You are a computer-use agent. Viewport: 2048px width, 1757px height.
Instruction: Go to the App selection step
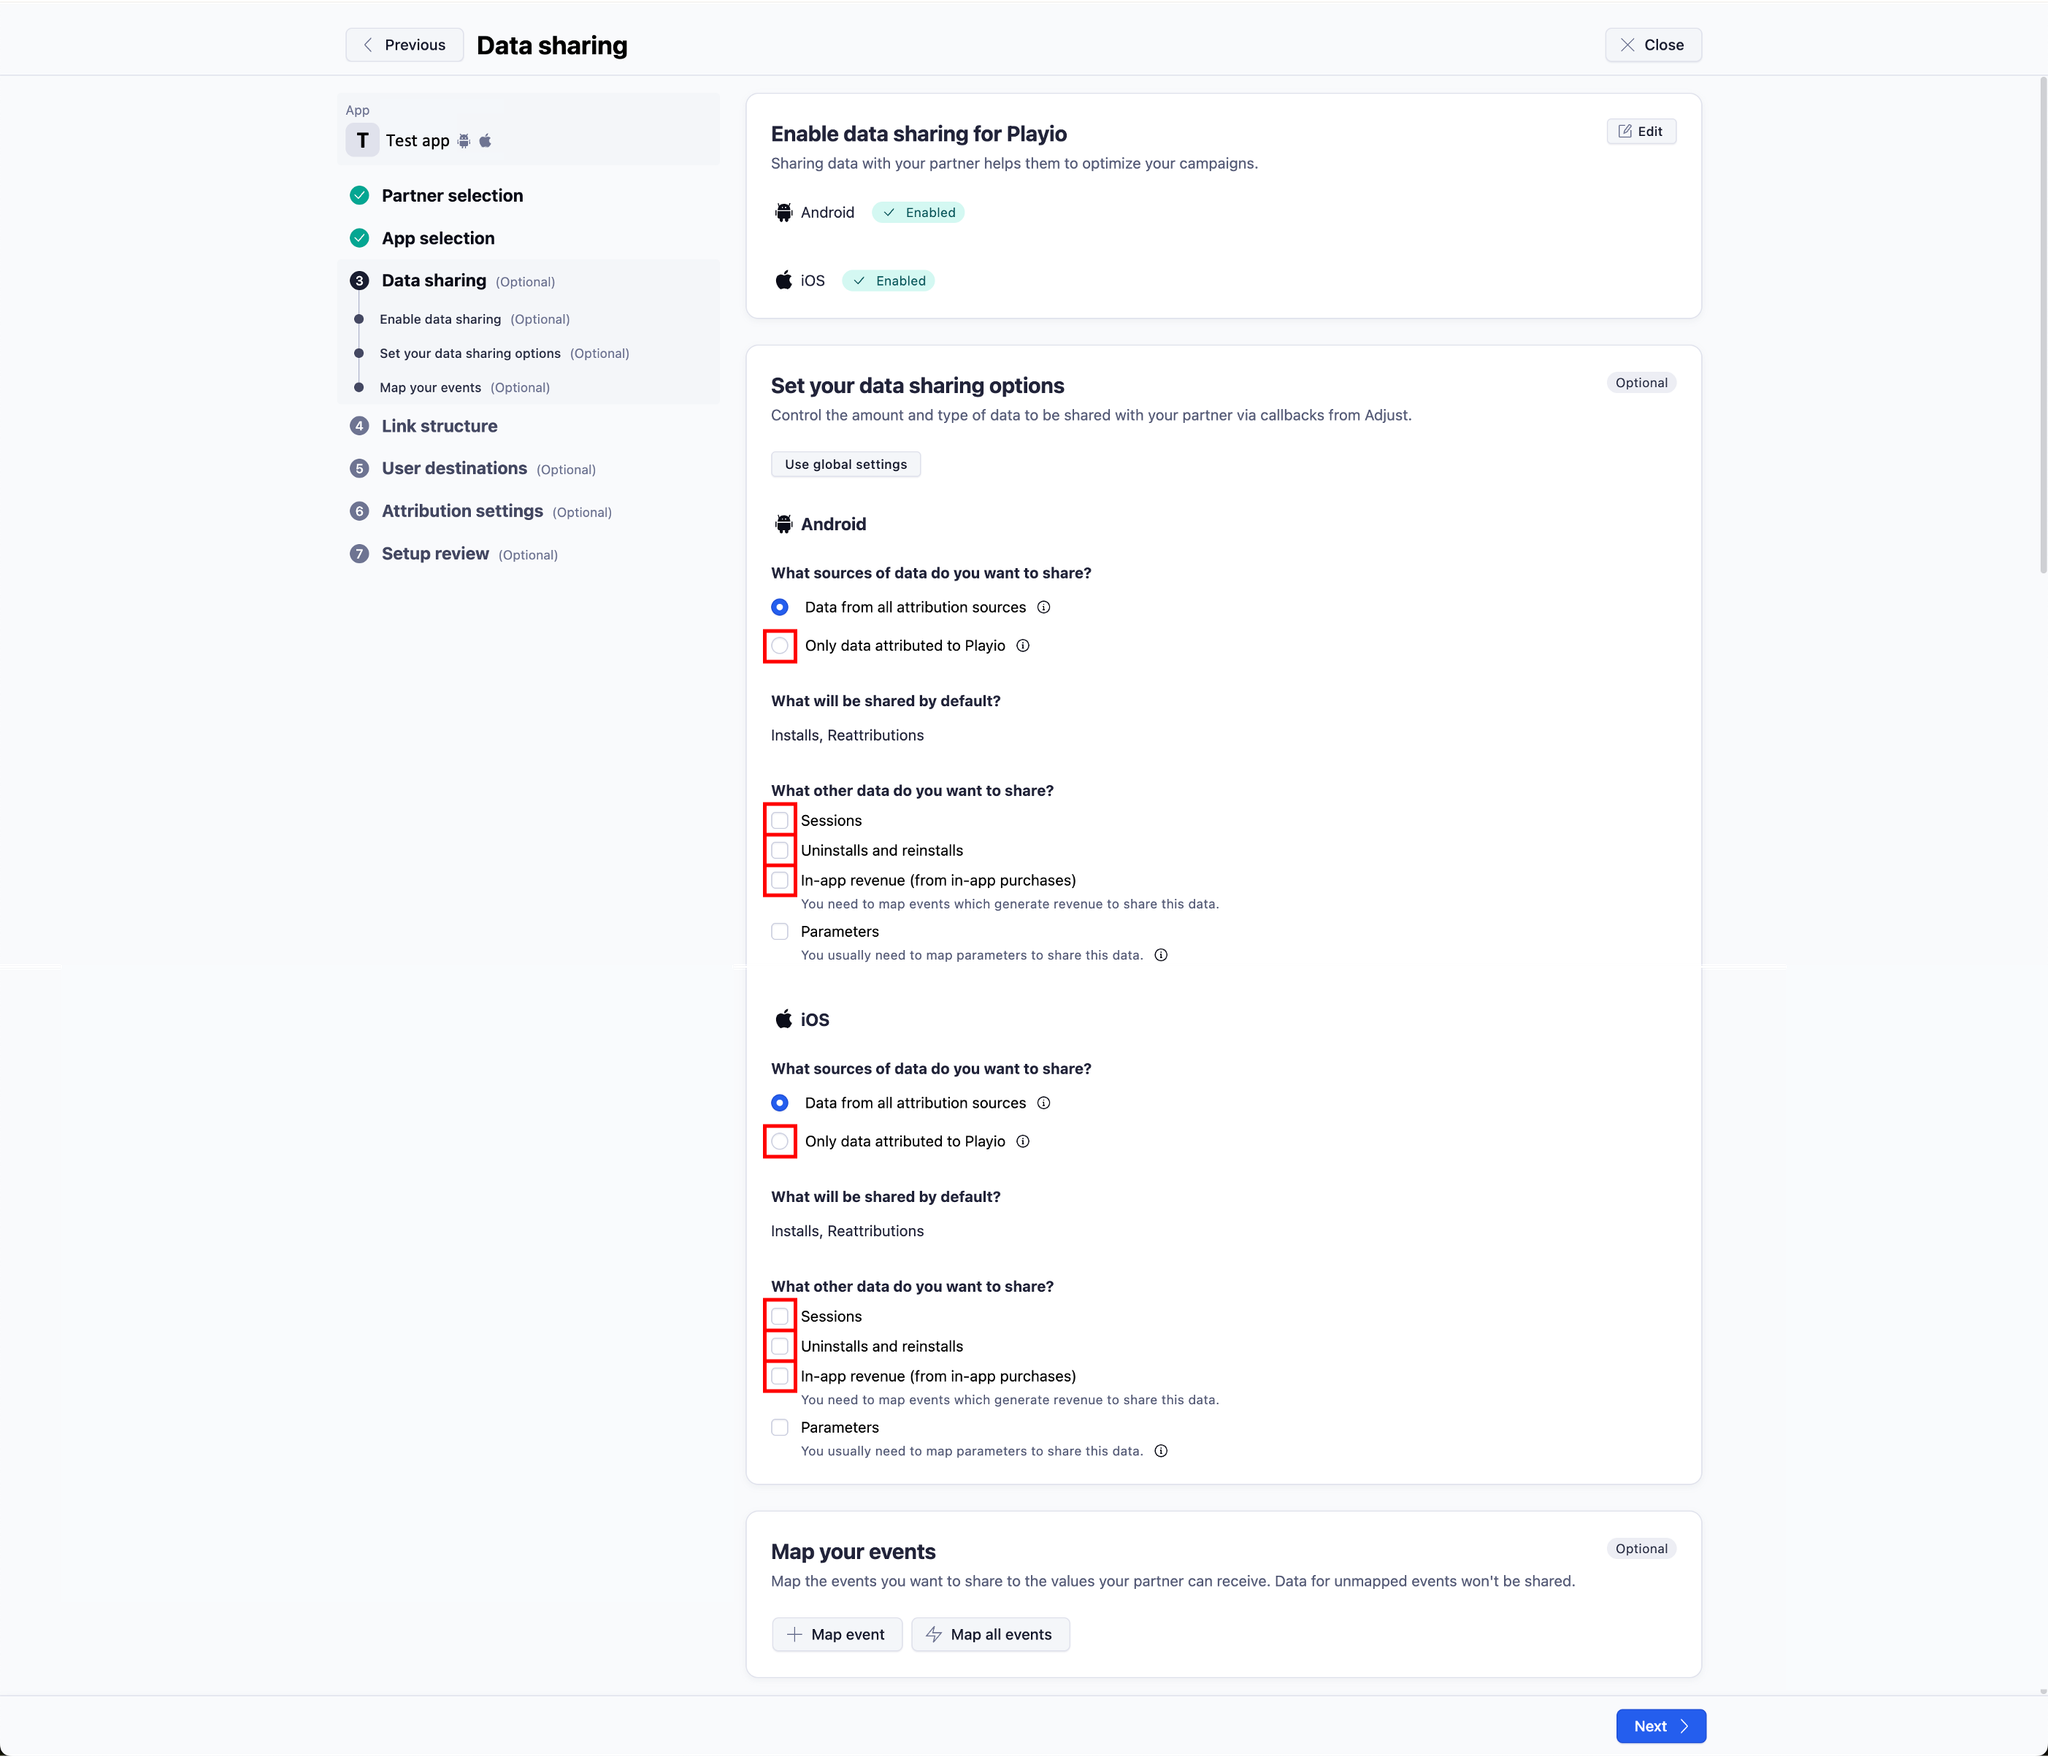[438, 238]
